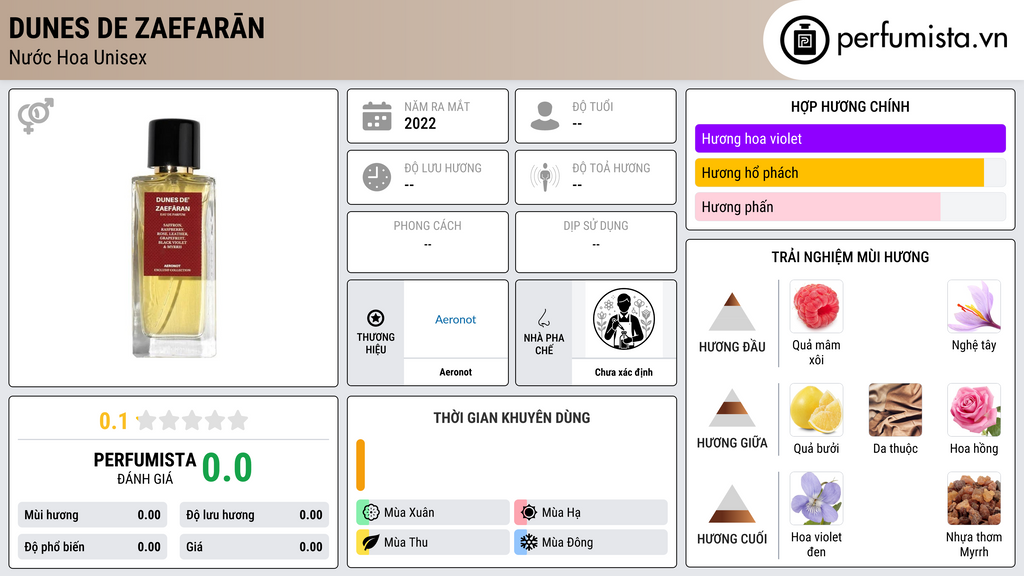Click the Hương Cuối pyramid icon
This screenshot has height=576, width=1024.
point(732,504)
